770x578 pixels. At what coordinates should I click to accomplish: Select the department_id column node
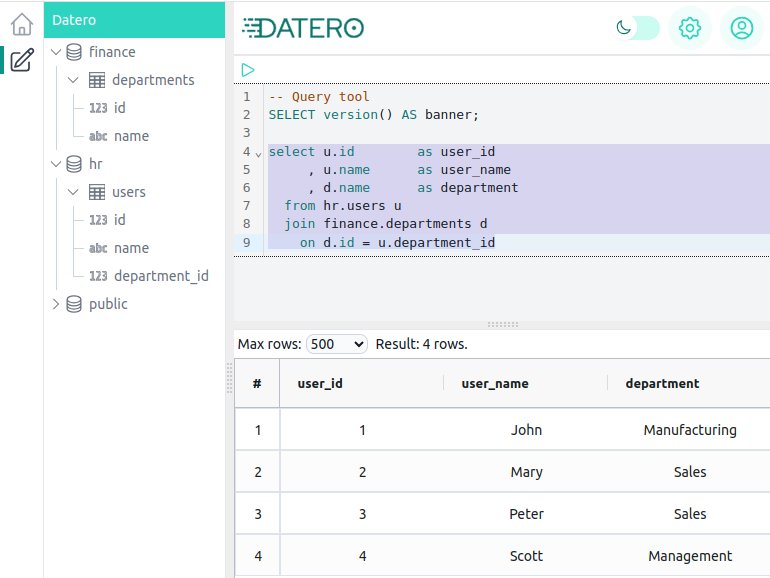coord(162,276)
